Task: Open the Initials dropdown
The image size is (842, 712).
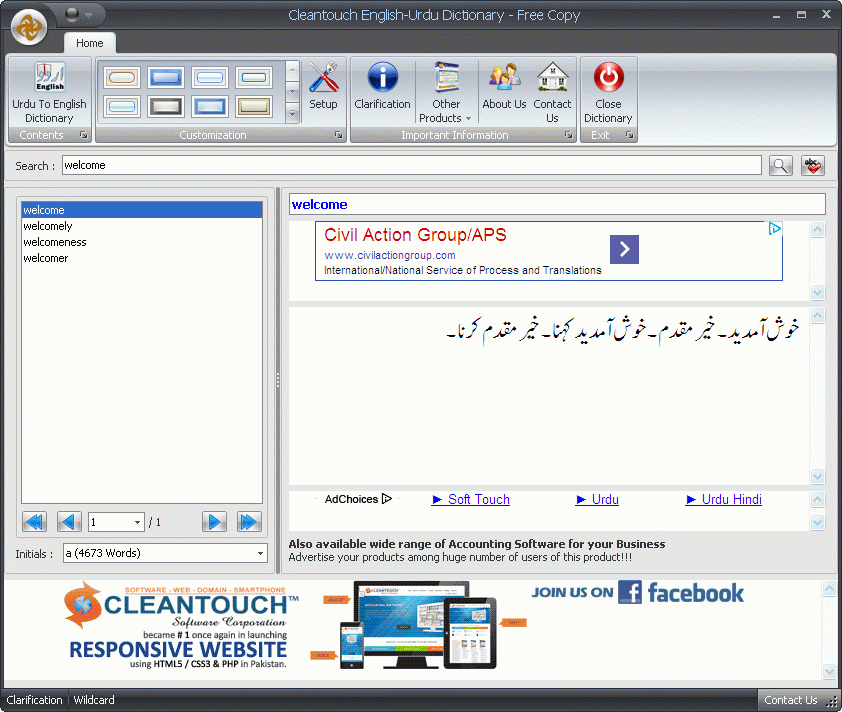Action: click(x=260, y=553)
